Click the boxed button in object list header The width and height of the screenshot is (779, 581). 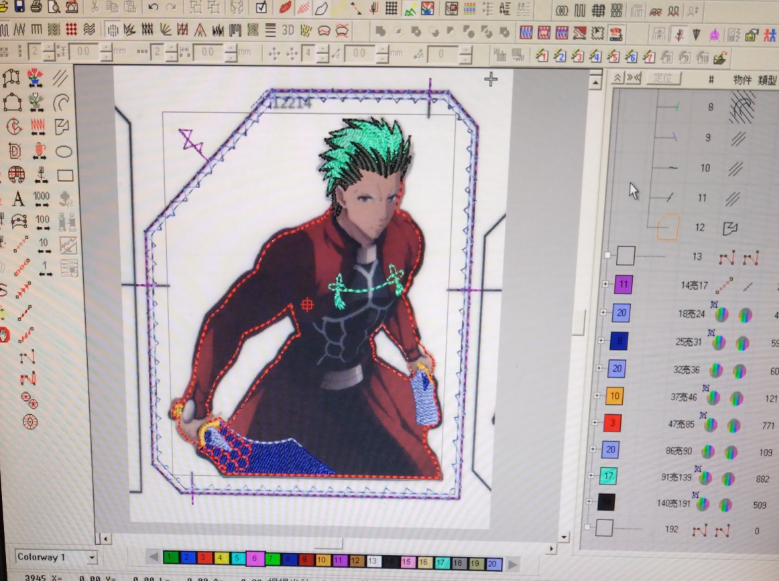pyautogui.click(x=663, y=78)
